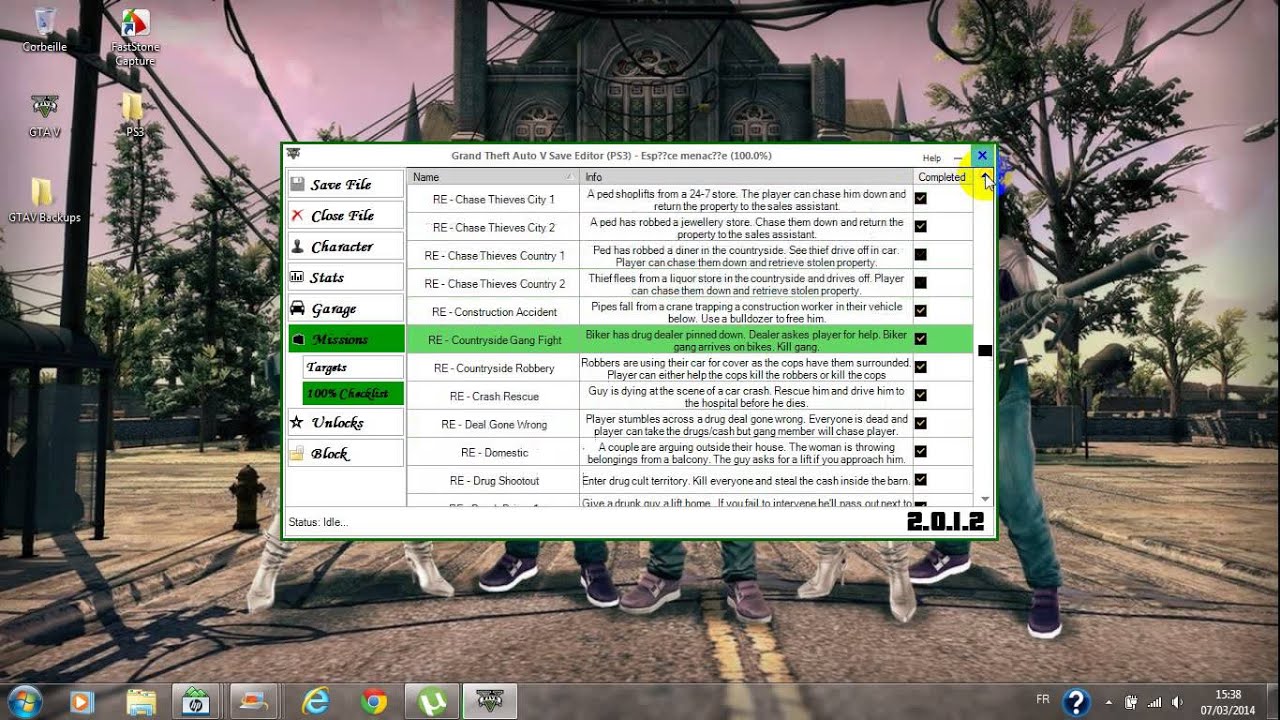Toggle Completed for RE - Domestic
The height and width of the screenshot is (720, 1280).
coord(920,451)
